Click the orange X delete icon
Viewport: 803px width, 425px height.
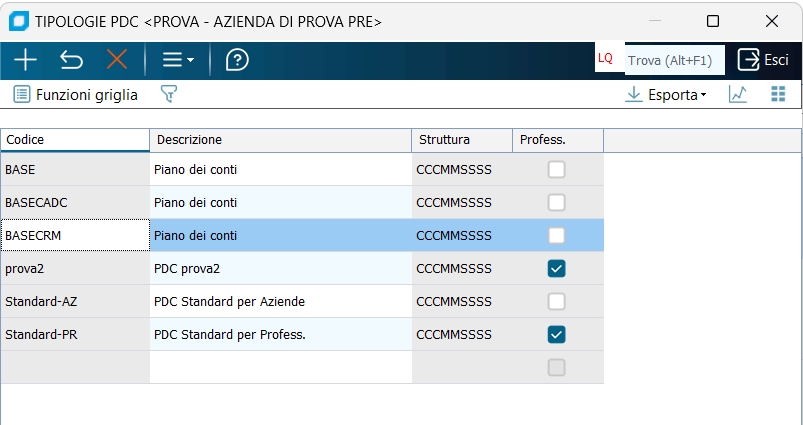pyautogui.click(x=117, y=60)
